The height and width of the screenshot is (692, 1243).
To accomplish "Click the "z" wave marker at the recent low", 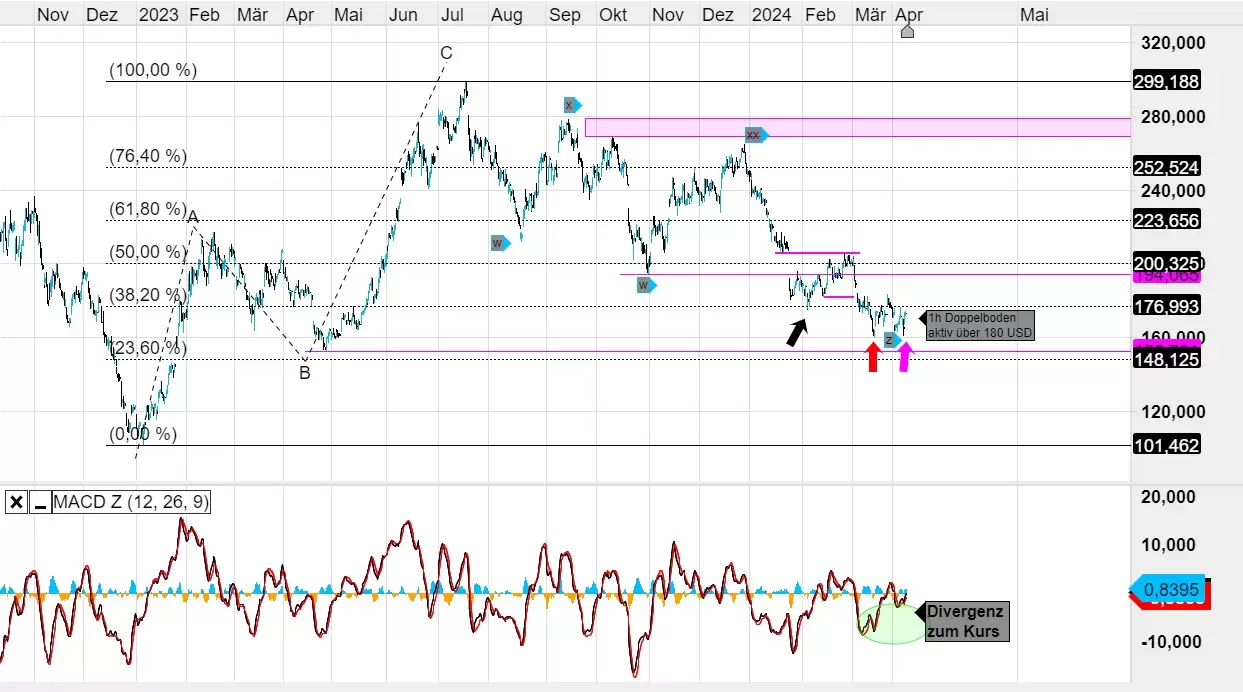I will click(889, 340).
